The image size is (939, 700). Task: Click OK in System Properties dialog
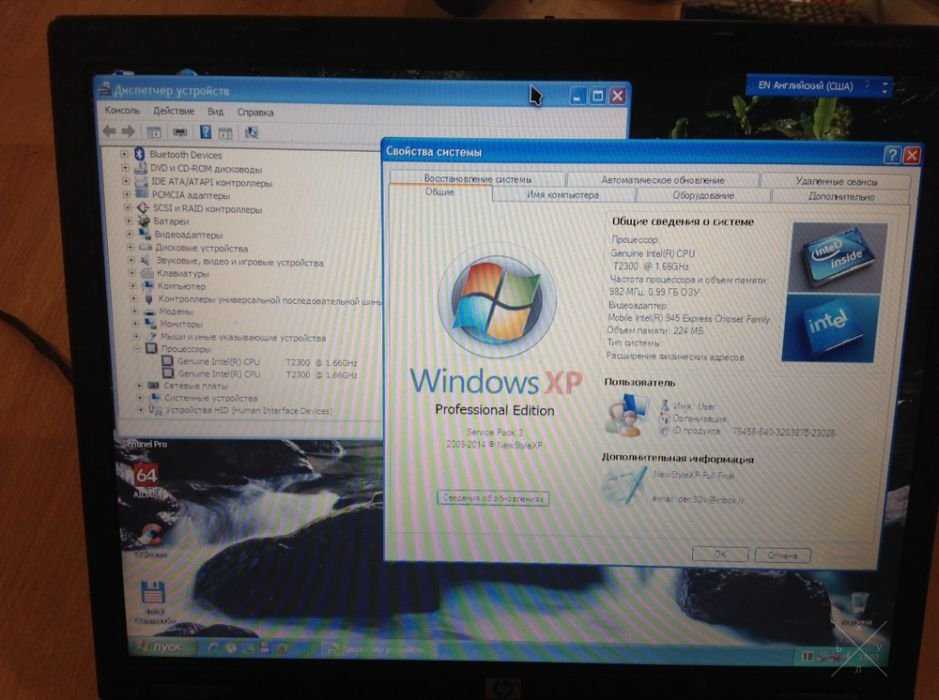click(720, 554)
